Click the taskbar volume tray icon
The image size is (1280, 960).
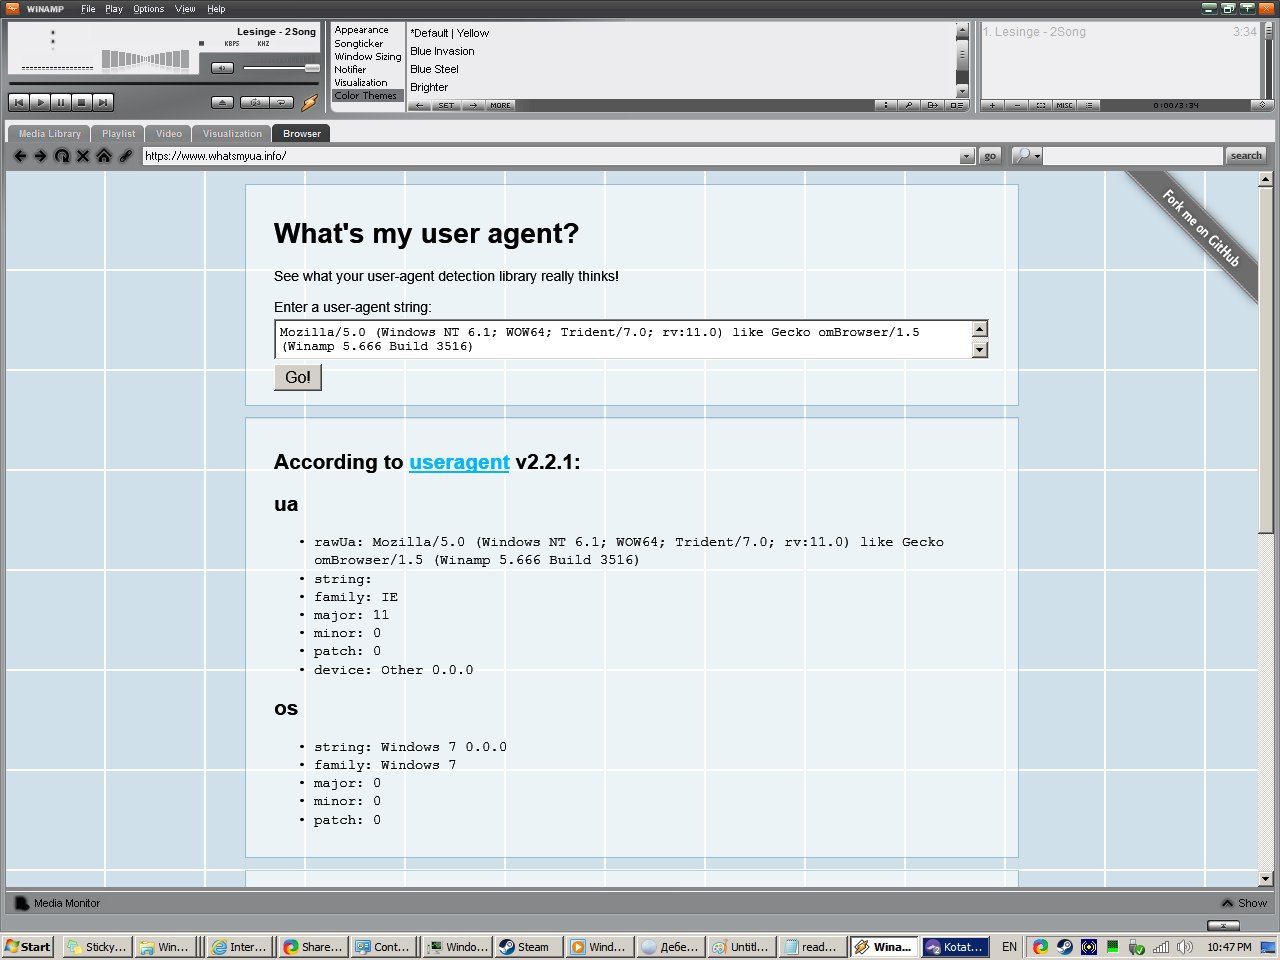click(x=1185, y=947)
